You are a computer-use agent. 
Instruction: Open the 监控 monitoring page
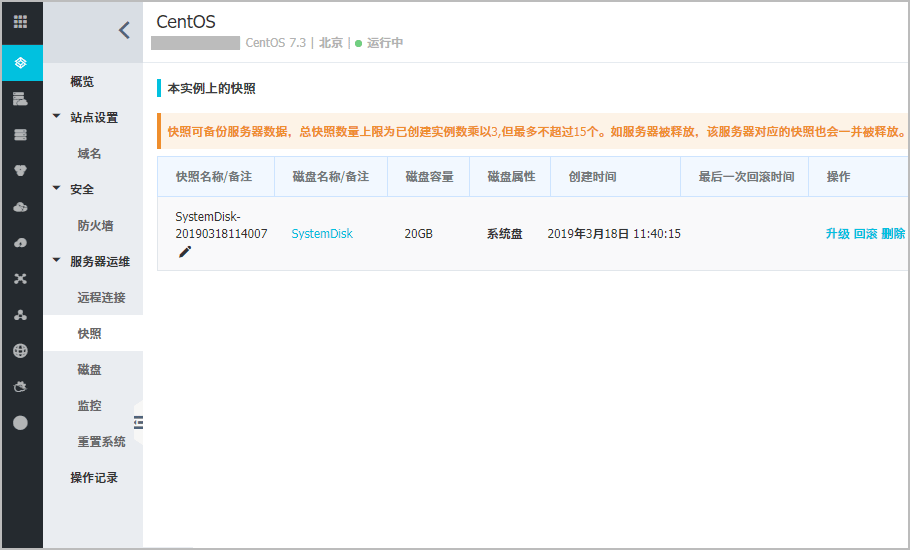[x=89, y=406]
